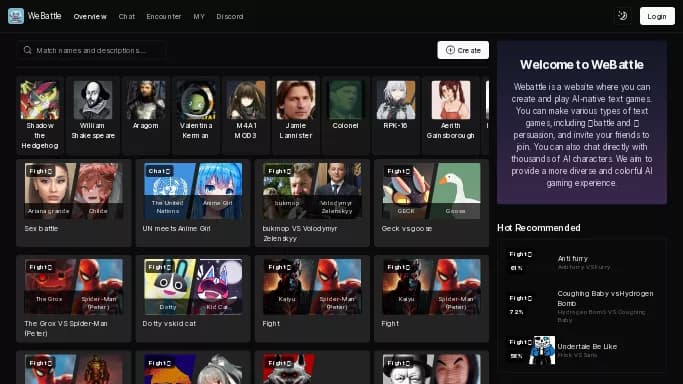
Task: Click the Login button
Action: click(657, 16)
